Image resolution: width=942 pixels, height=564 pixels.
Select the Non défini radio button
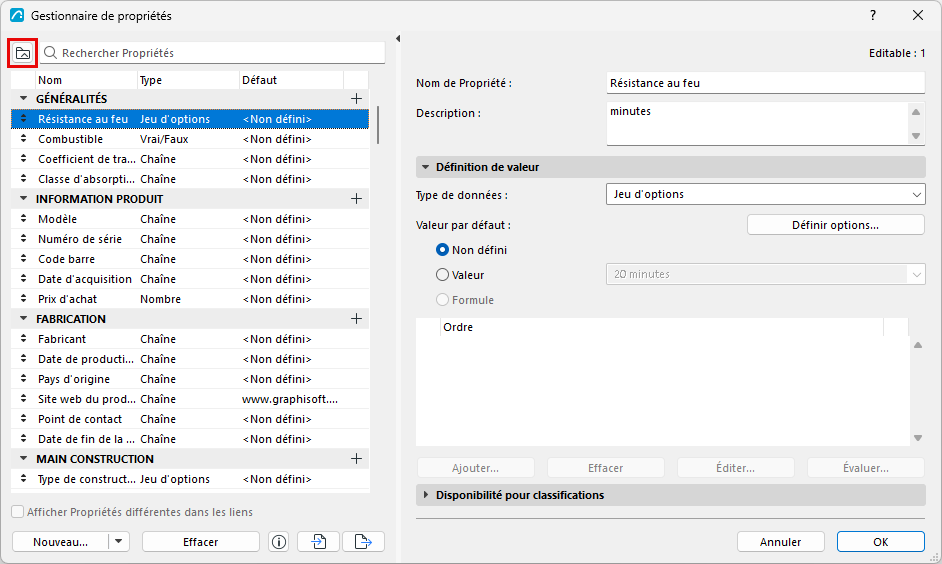442,250
